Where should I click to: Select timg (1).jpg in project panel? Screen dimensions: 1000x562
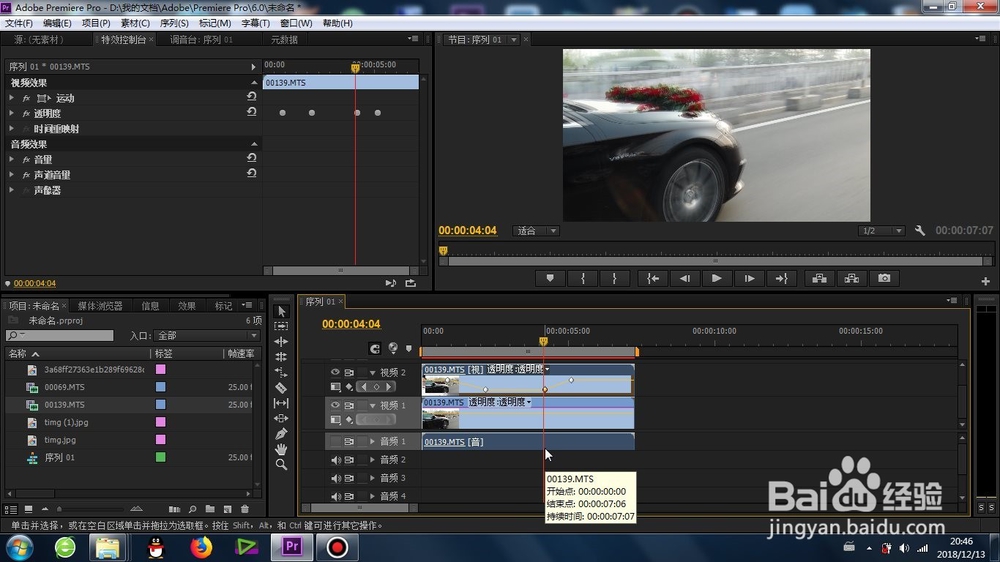click(x=66, y=422)
